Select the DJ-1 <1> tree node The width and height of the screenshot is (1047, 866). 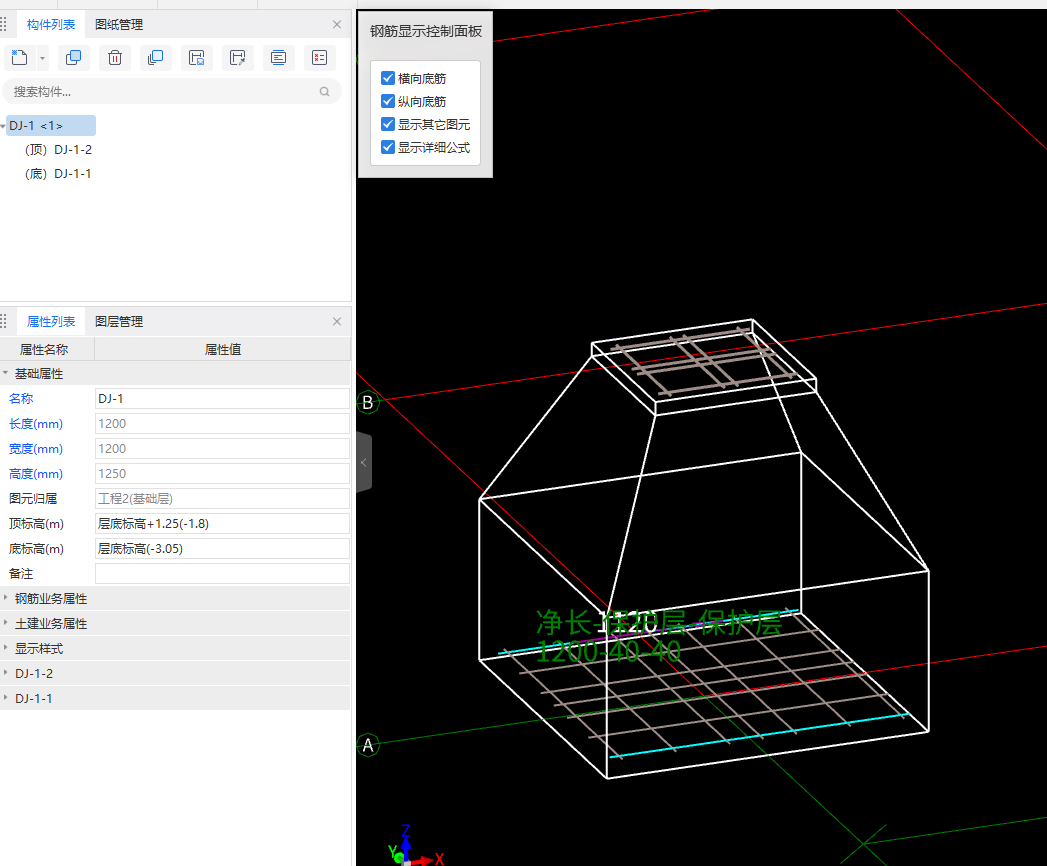coord(51,126)
